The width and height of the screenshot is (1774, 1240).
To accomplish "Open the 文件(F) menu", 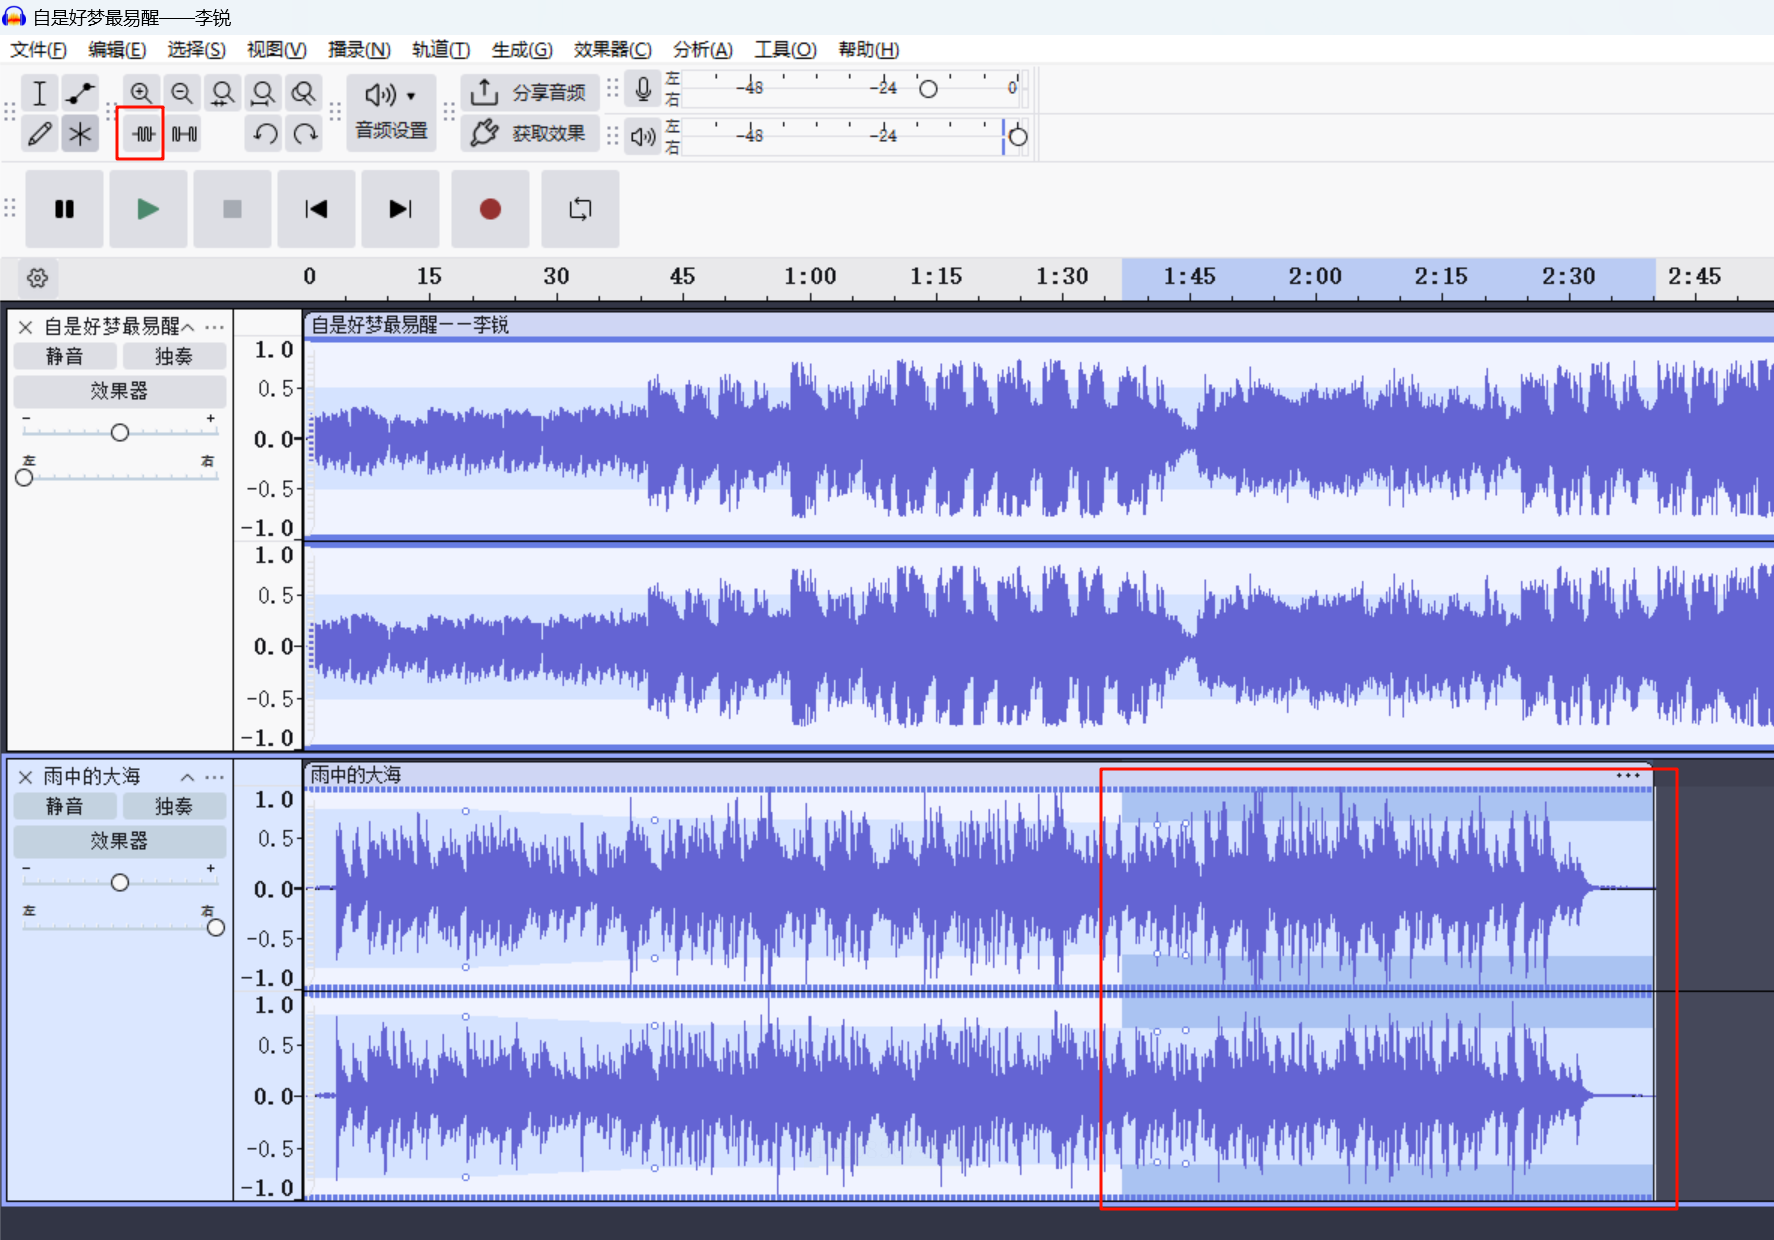I will pyautogui.click(x=38, y=50).
